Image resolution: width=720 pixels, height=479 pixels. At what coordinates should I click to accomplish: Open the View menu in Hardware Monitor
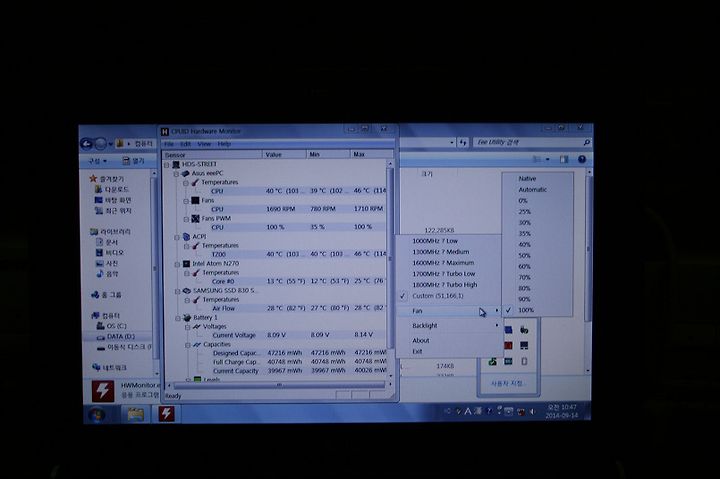pyautogui.click(x=204, y=144)
